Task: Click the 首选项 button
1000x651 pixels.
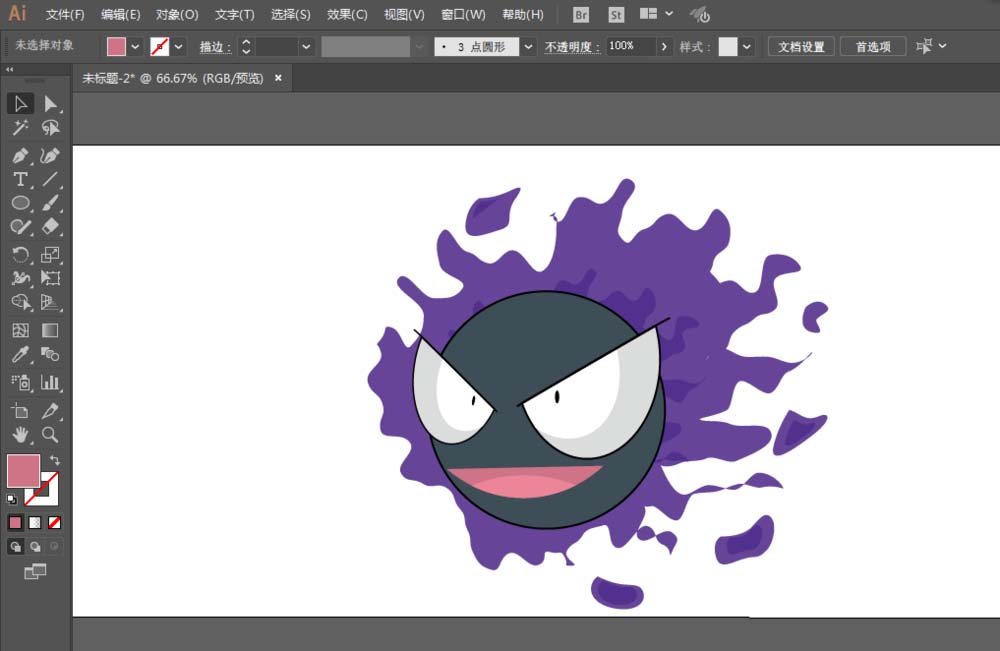Action: pyautogui.click(x=873, y=47)
